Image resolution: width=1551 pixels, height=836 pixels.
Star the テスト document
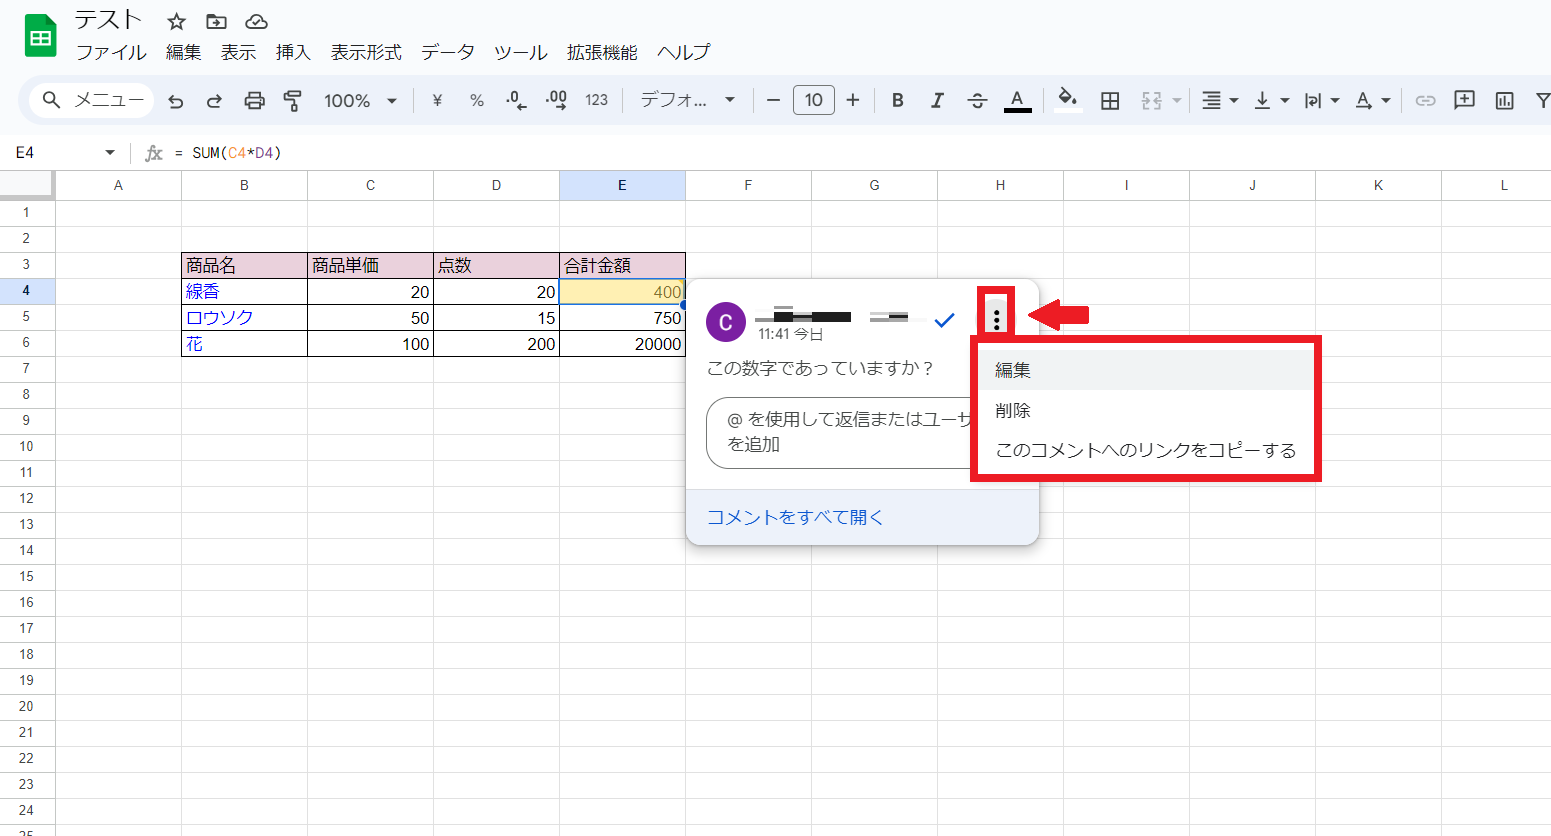tap(176, 22)
